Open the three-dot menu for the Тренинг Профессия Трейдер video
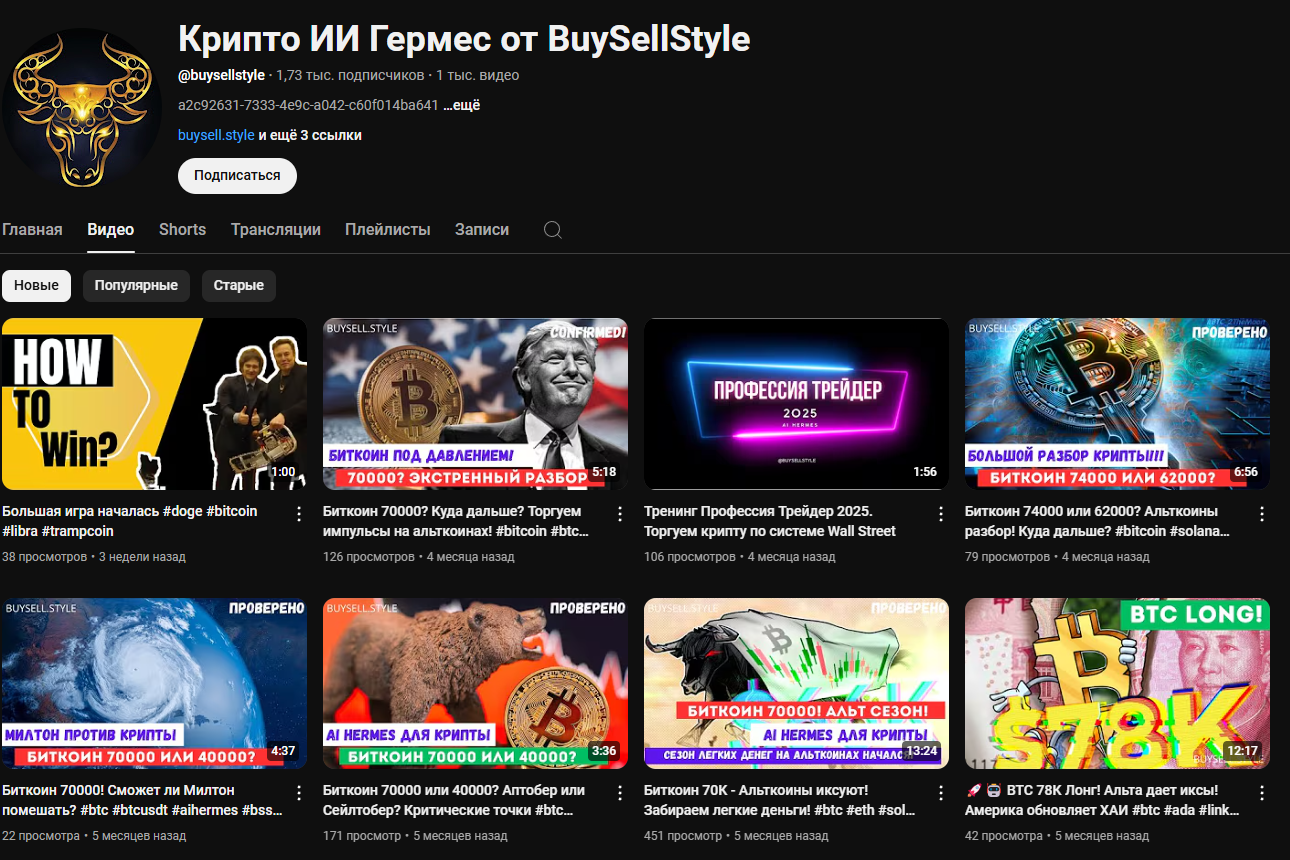 point(940,514)
